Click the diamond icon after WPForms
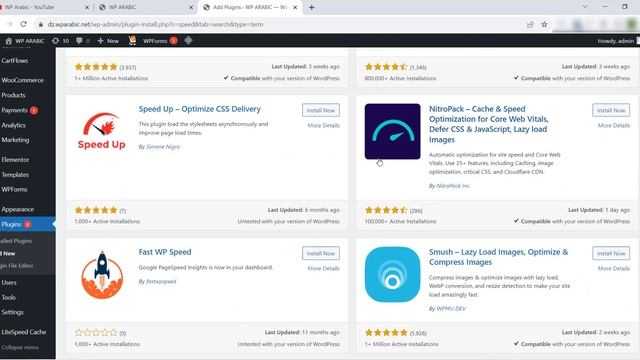Viewport: 640px width, 360px height. 188,40
